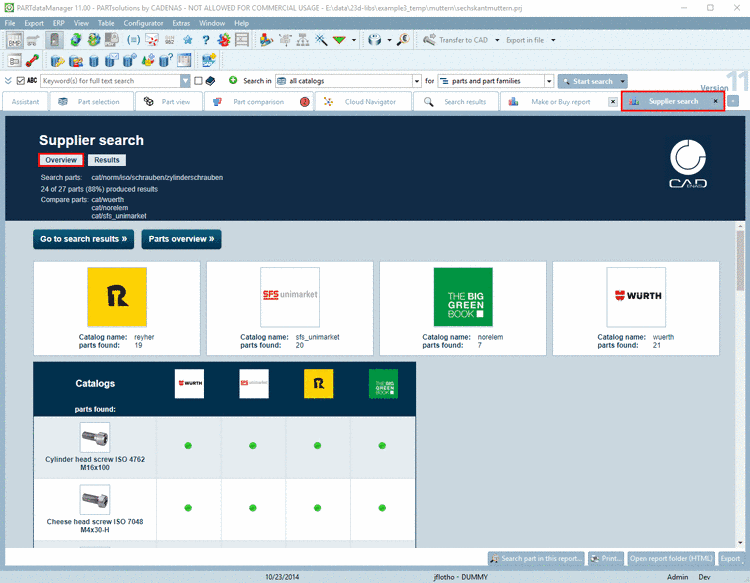Image resolution: width=750 pixels, height=583 pixels.
Task: Expand the Start search button arrow
Action: click(622, 81)
